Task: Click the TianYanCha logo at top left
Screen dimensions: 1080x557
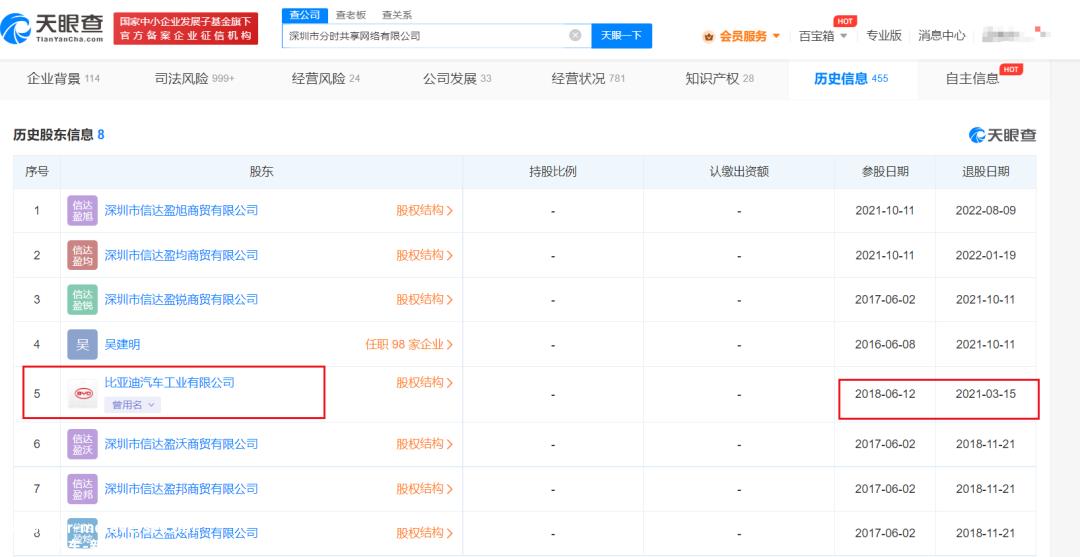Action: point(52,28)
